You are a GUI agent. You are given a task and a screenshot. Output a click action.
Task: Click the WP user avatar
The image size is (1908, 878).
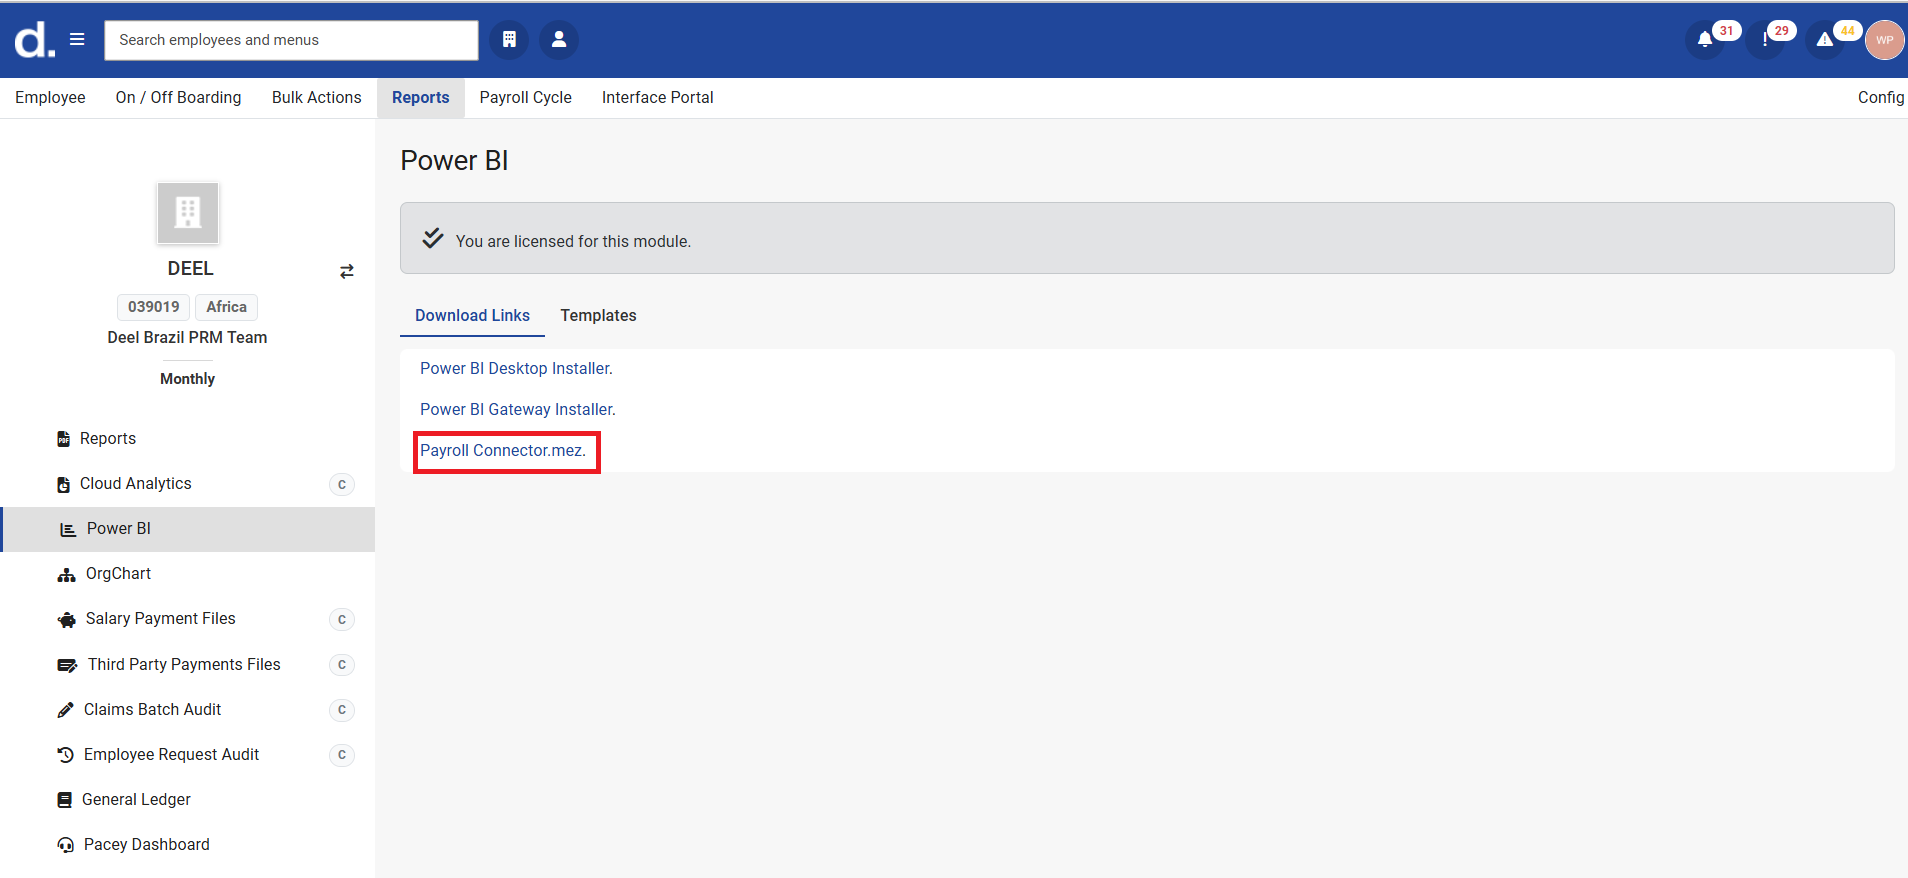click(x=1884, y=41)
